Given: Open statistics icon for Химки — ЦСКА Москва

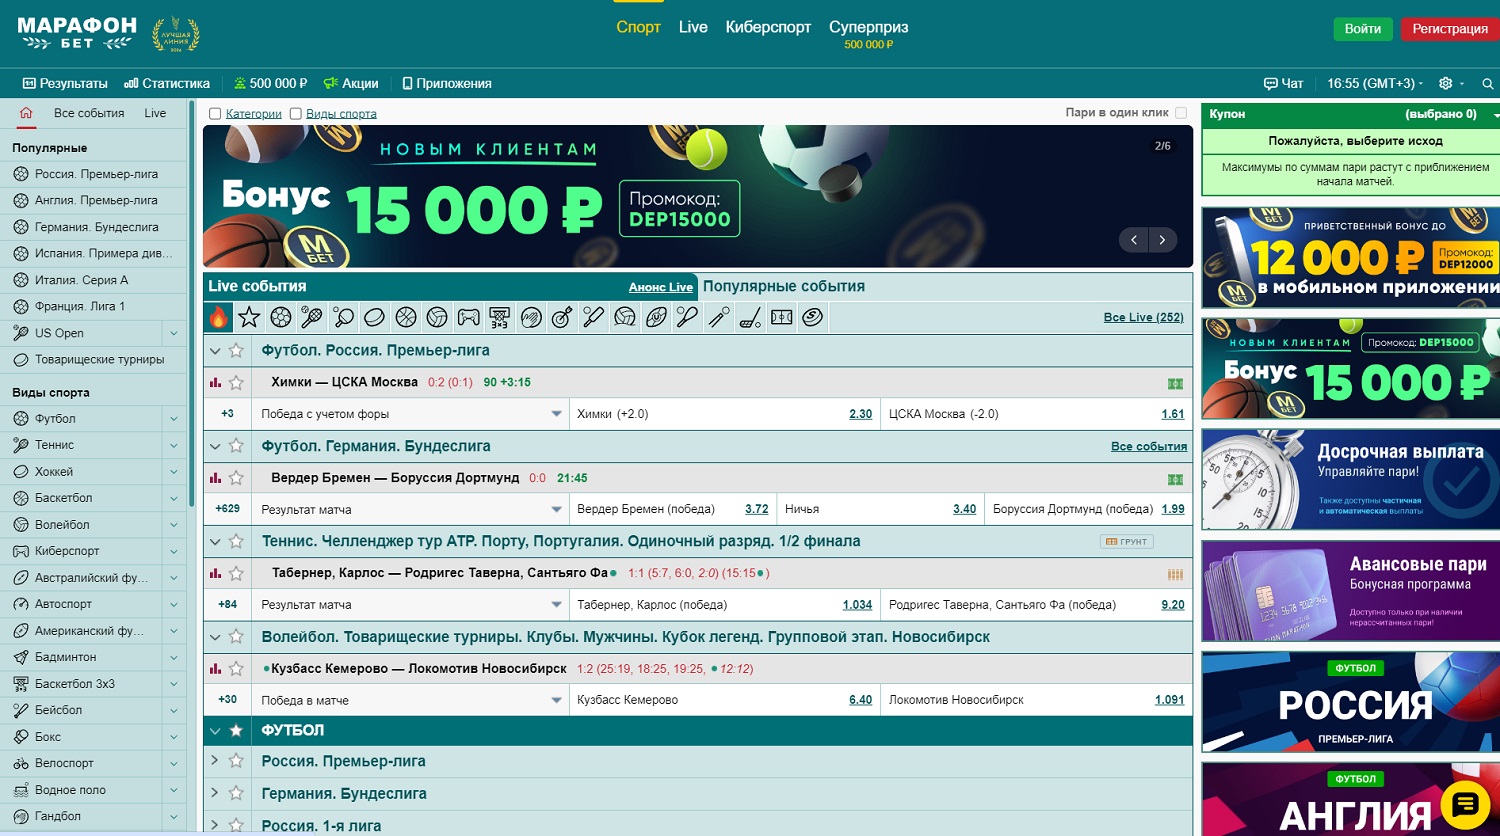Looking at the screenshot, I should pos(215,382).
